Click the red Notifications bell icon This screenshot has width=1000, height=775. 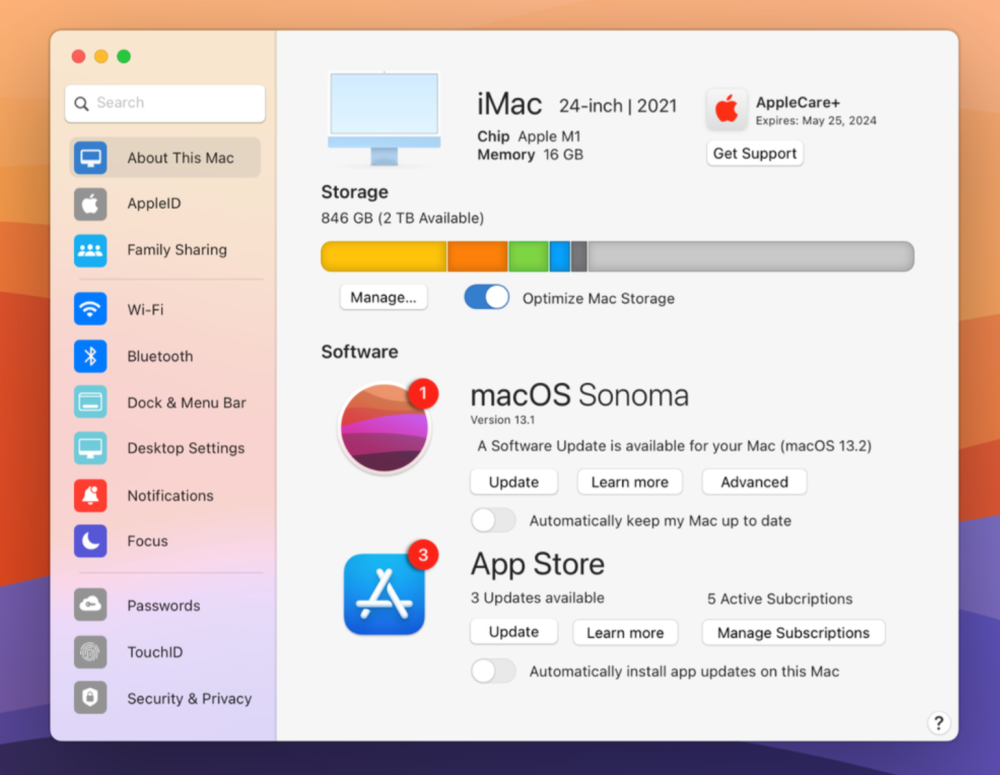point(90,495)
